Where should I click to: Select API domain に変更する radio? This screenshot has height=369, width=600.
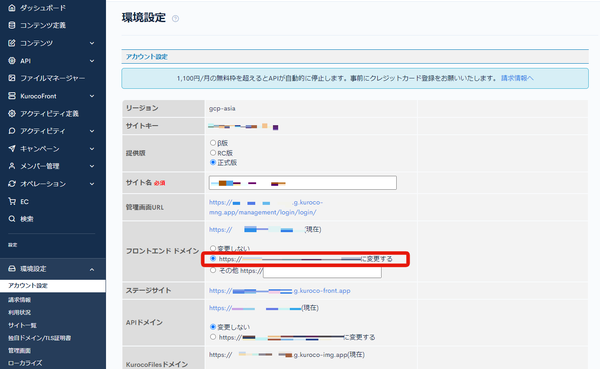(213, 337)
